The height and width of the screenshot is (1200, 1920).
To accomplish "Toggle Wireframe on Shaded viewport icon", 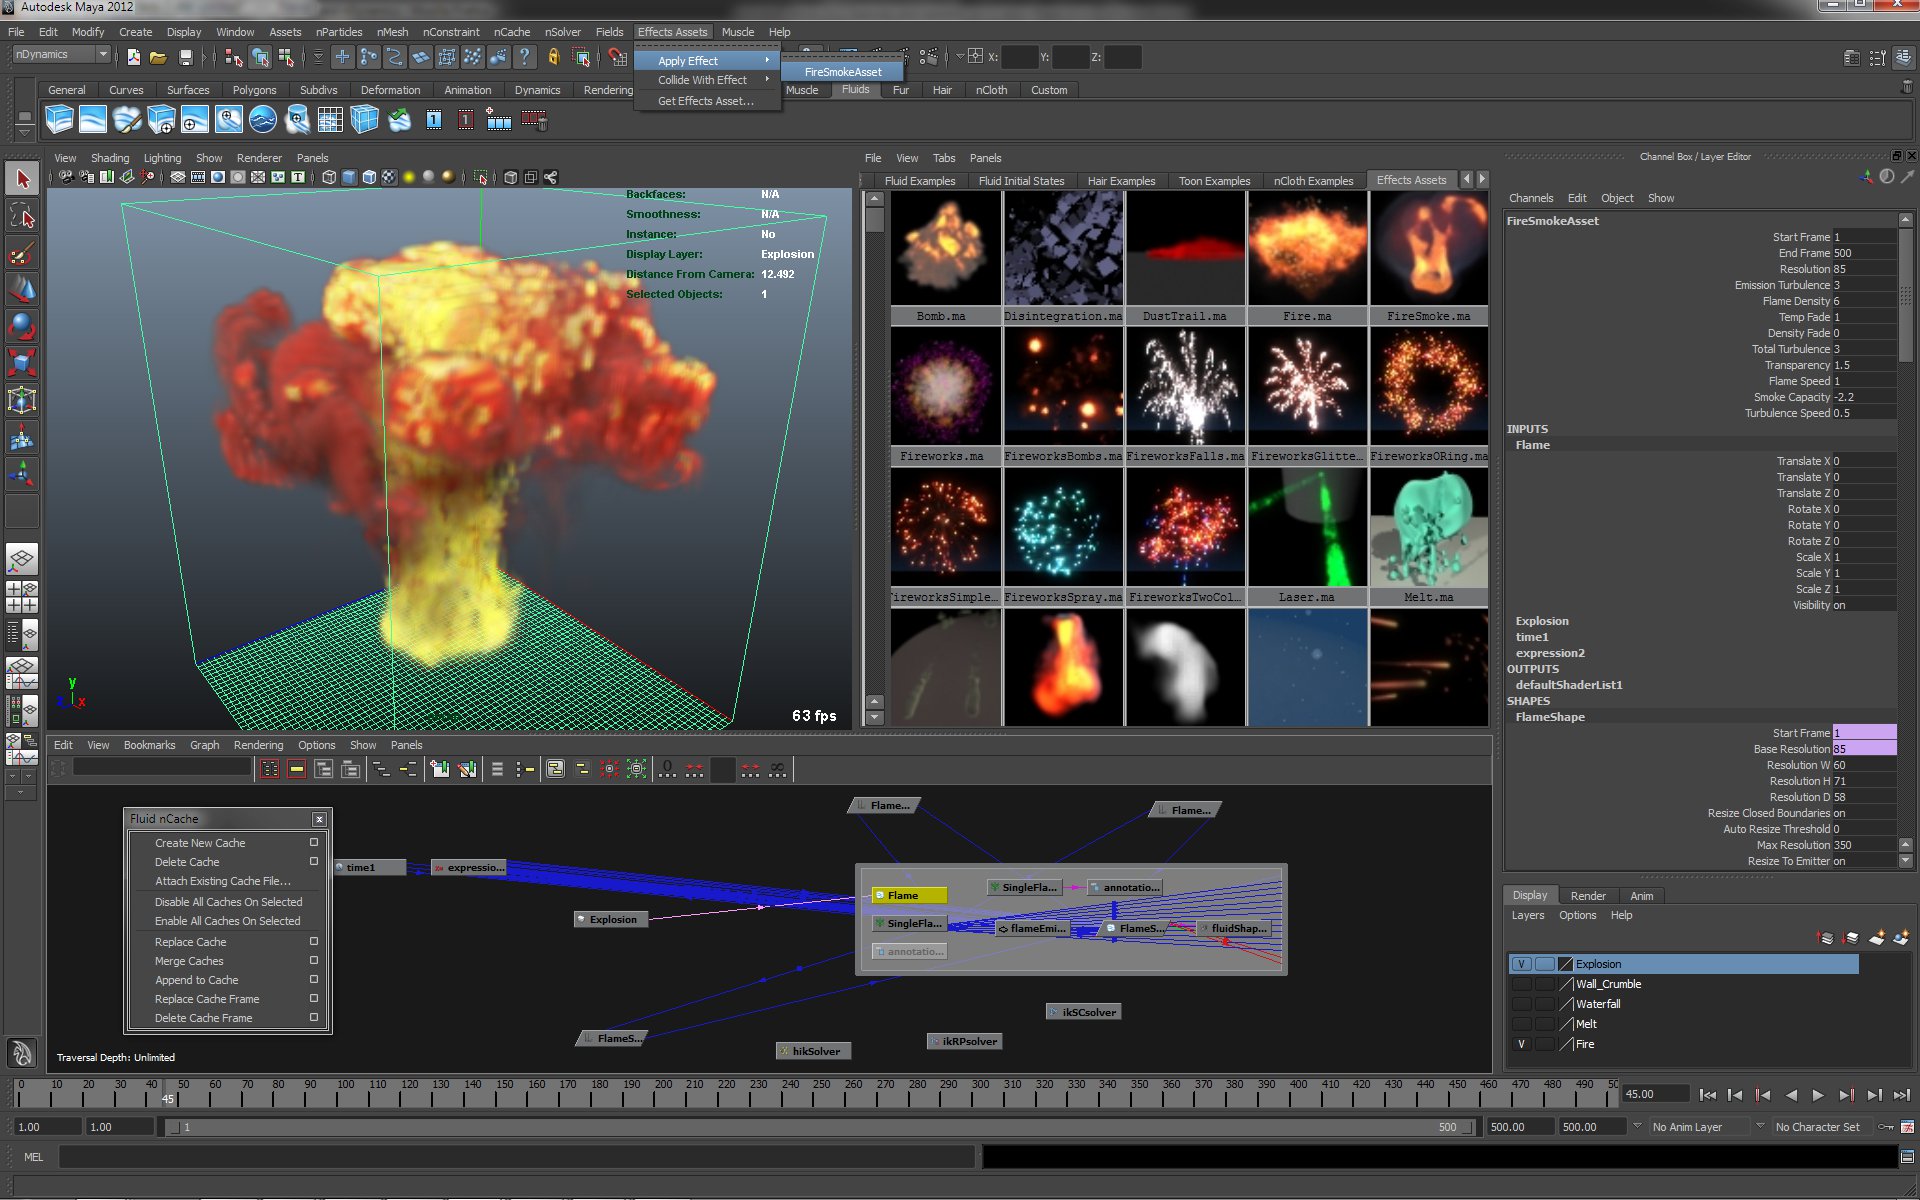I will (x=369, y=177).
